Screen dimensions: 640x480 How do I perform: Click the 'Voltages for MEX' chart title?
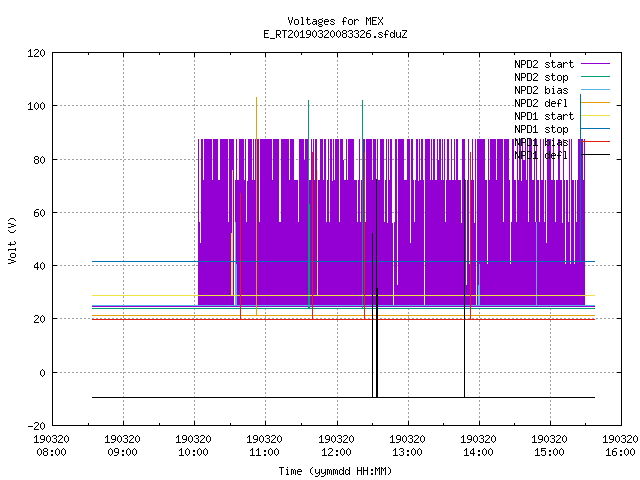pyautogui.click(x=335, y=21)
